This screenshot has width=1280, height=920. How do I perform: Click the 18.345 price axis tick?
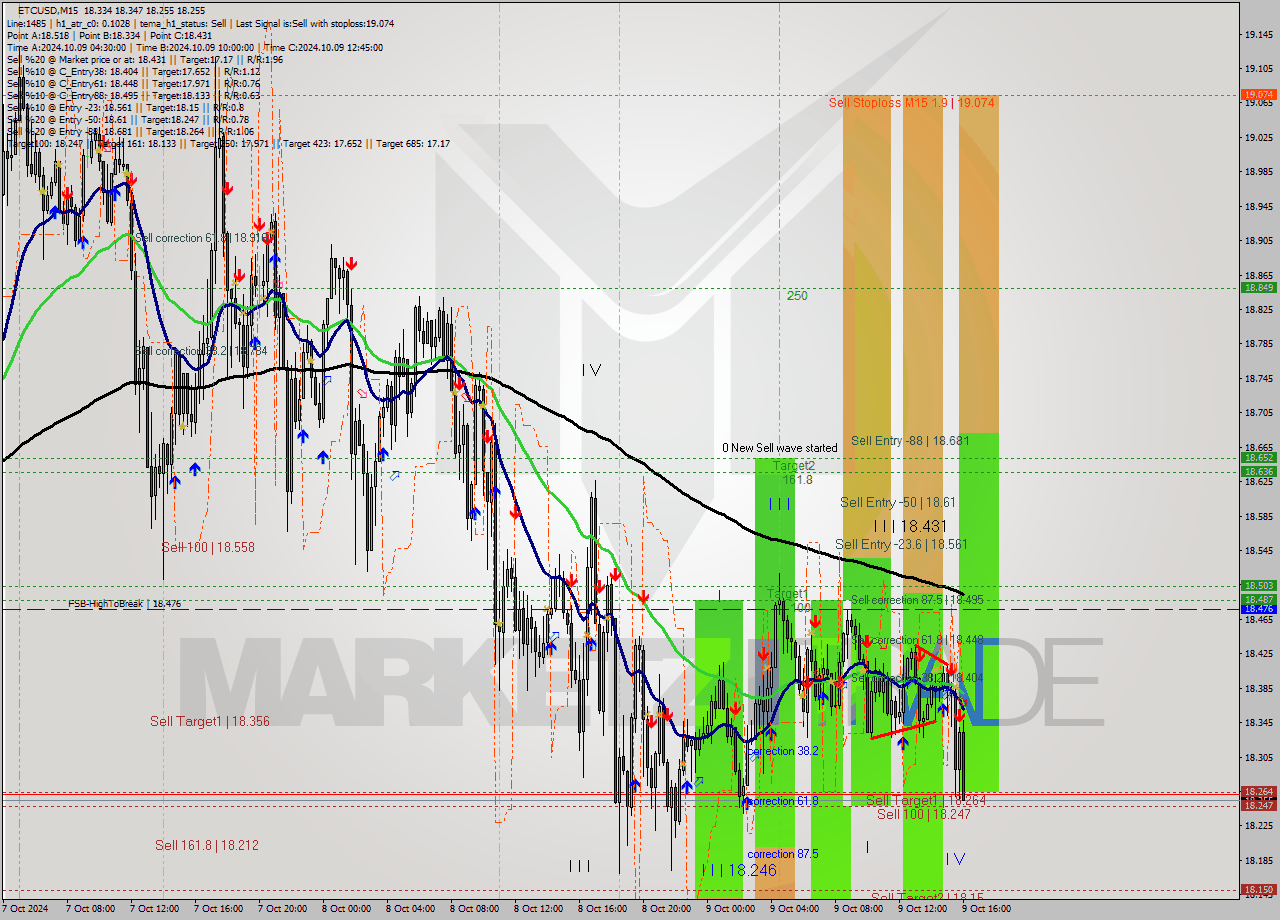[1258, 722]
